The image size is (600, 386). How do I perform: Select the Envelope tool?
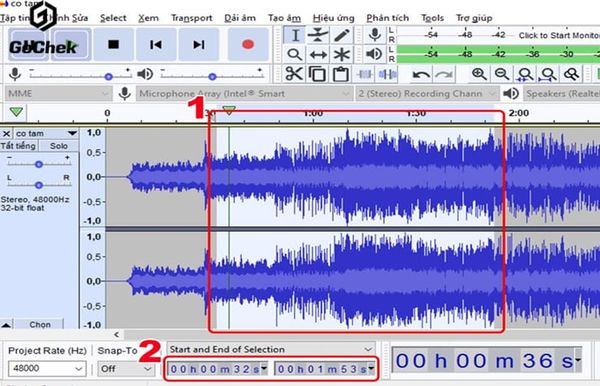point(318,35)
